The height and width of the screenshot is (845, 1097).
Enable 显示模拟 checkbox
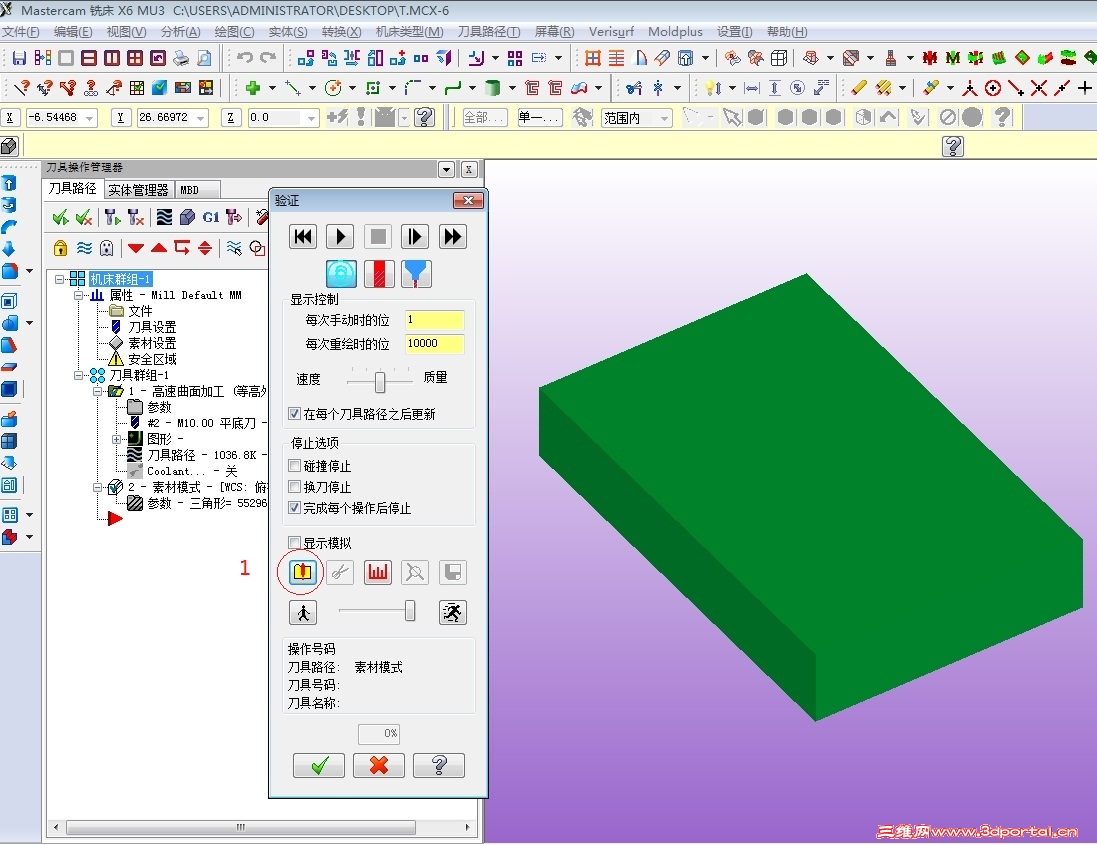pos(295,543)
